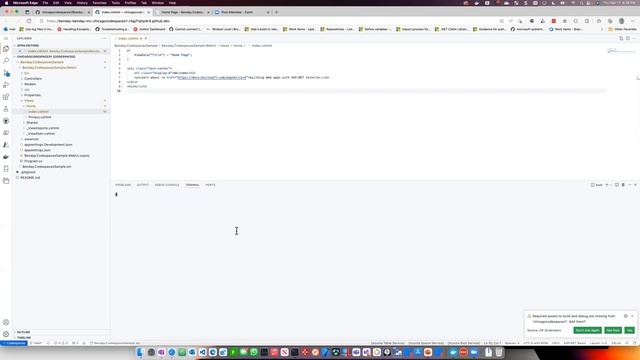This screenshot has height=360, width=640.
Task: Open the History menu in menu bar
Action: pyautogui.click(x=82, y=3)
